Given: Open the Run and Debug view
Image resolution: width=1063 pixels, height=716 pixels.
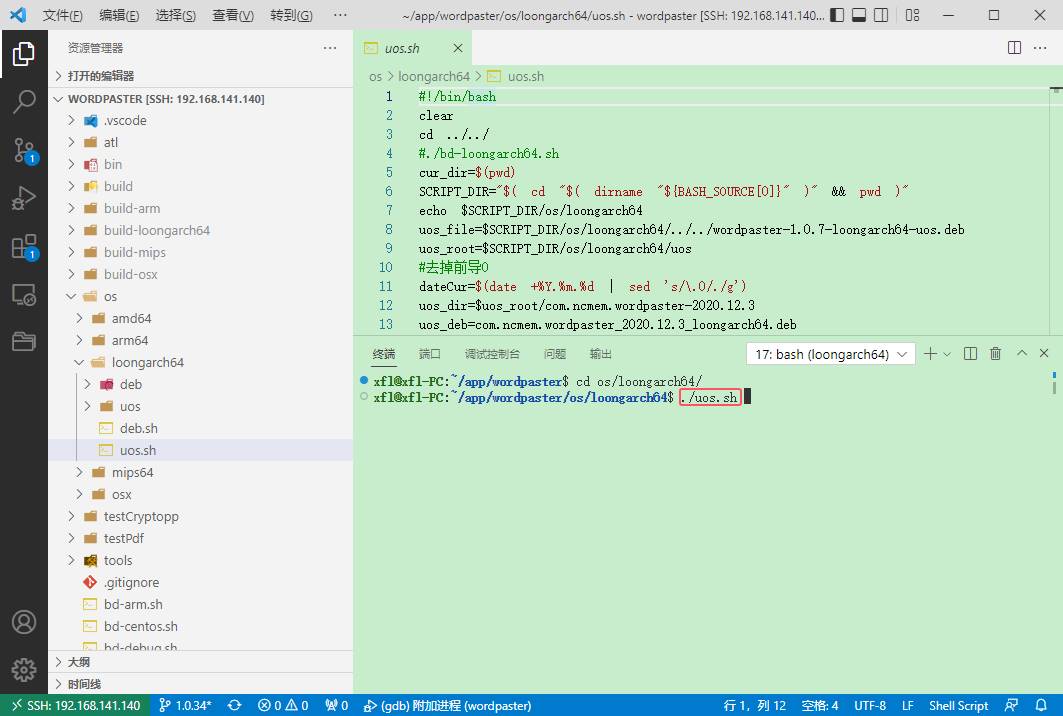Looking at the screenshot, I should (x=24, y=198).
